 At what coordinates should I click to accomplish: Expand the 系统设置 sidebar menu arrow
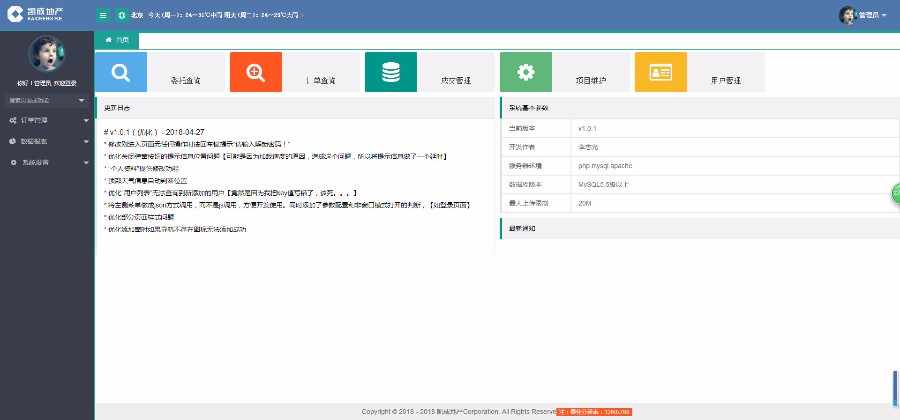(86, 163)
